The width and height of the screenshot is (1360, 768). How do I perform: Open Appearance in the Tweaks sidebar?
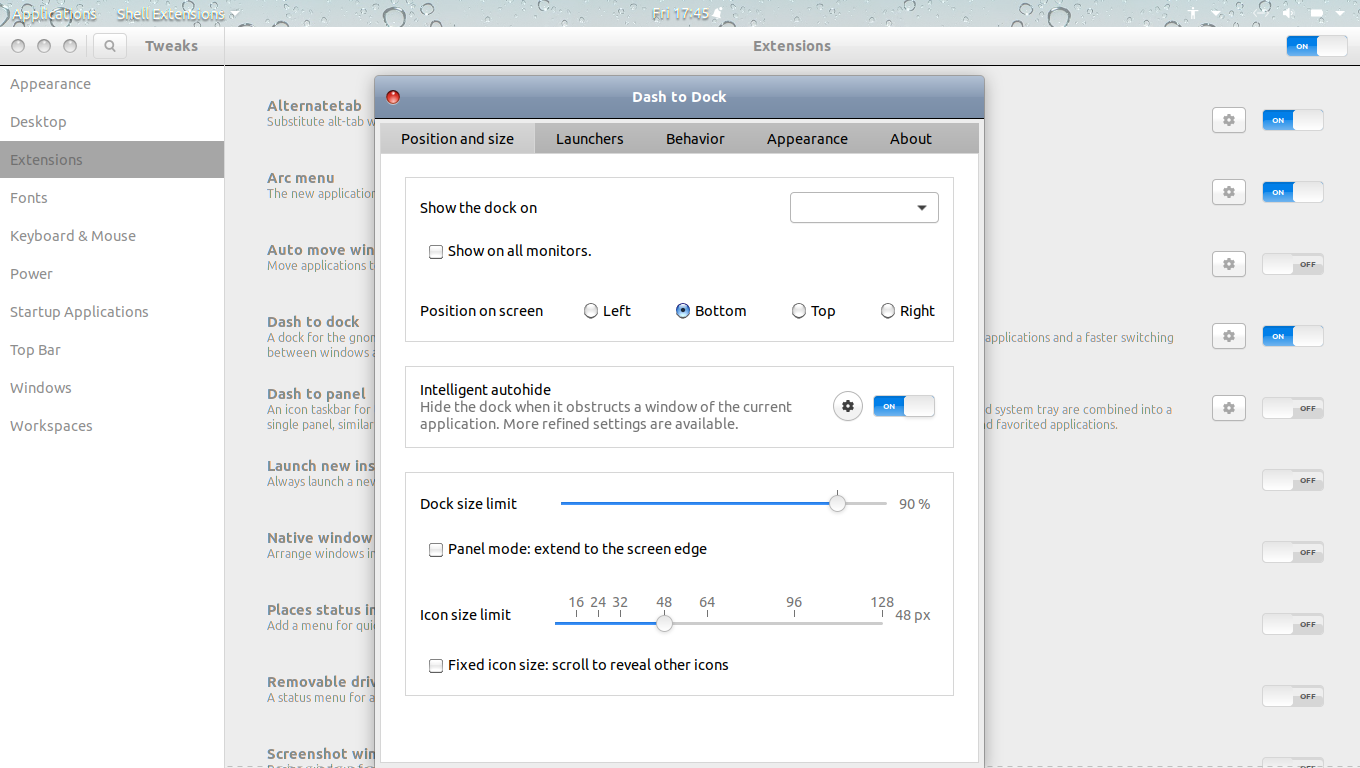pyautogui.click(x=112, y=84)
